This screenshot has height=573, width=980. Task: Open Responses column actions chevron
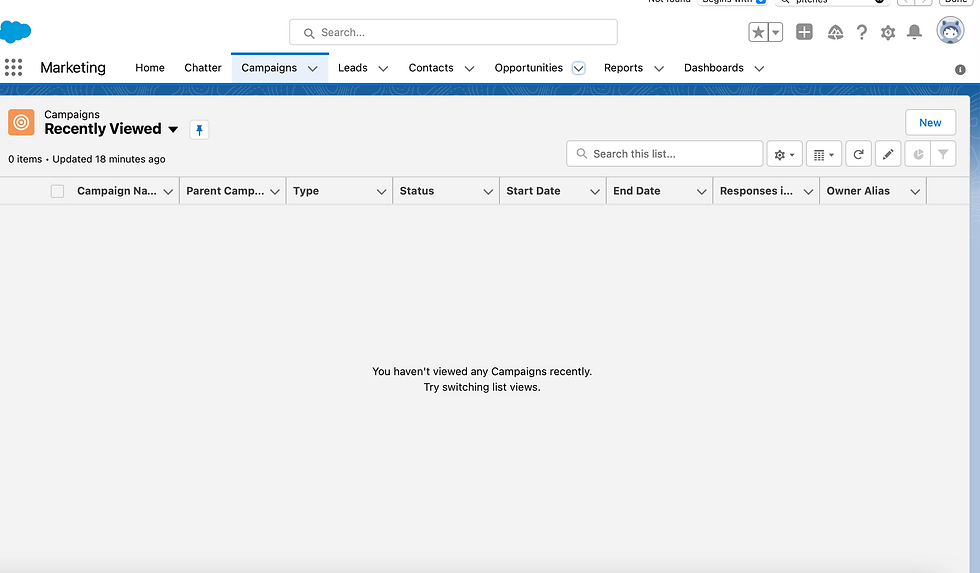pyautogui.click(x=808, y=192)
